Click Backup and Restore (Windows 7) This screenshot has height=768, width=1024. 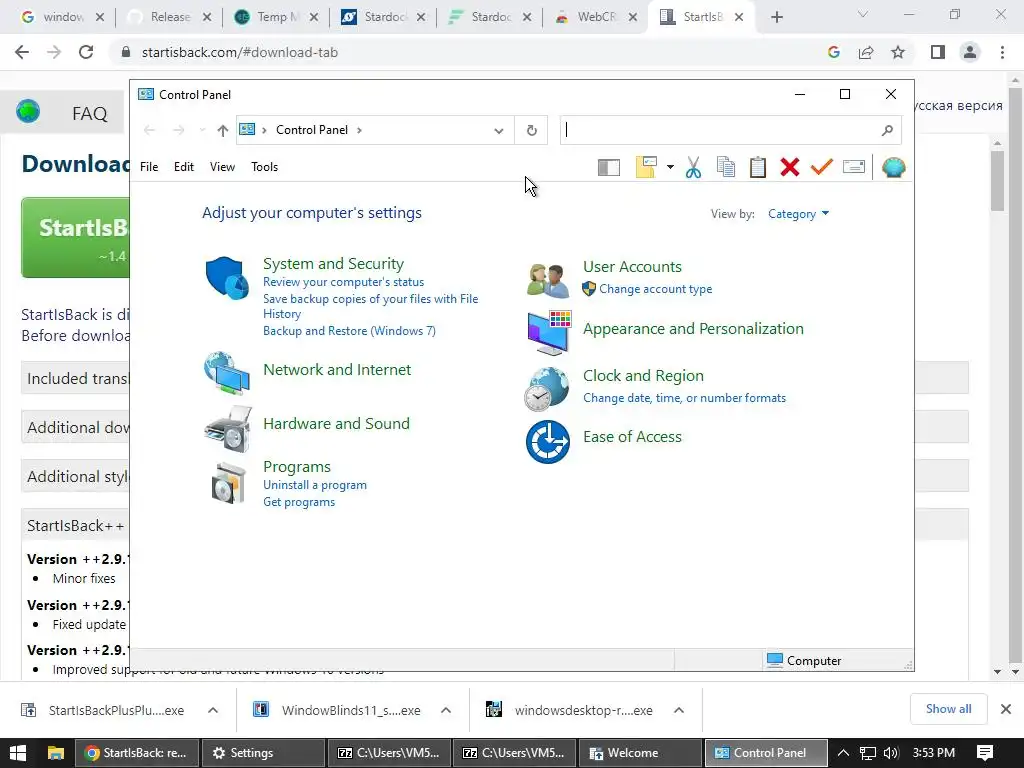tap(349, 331)
